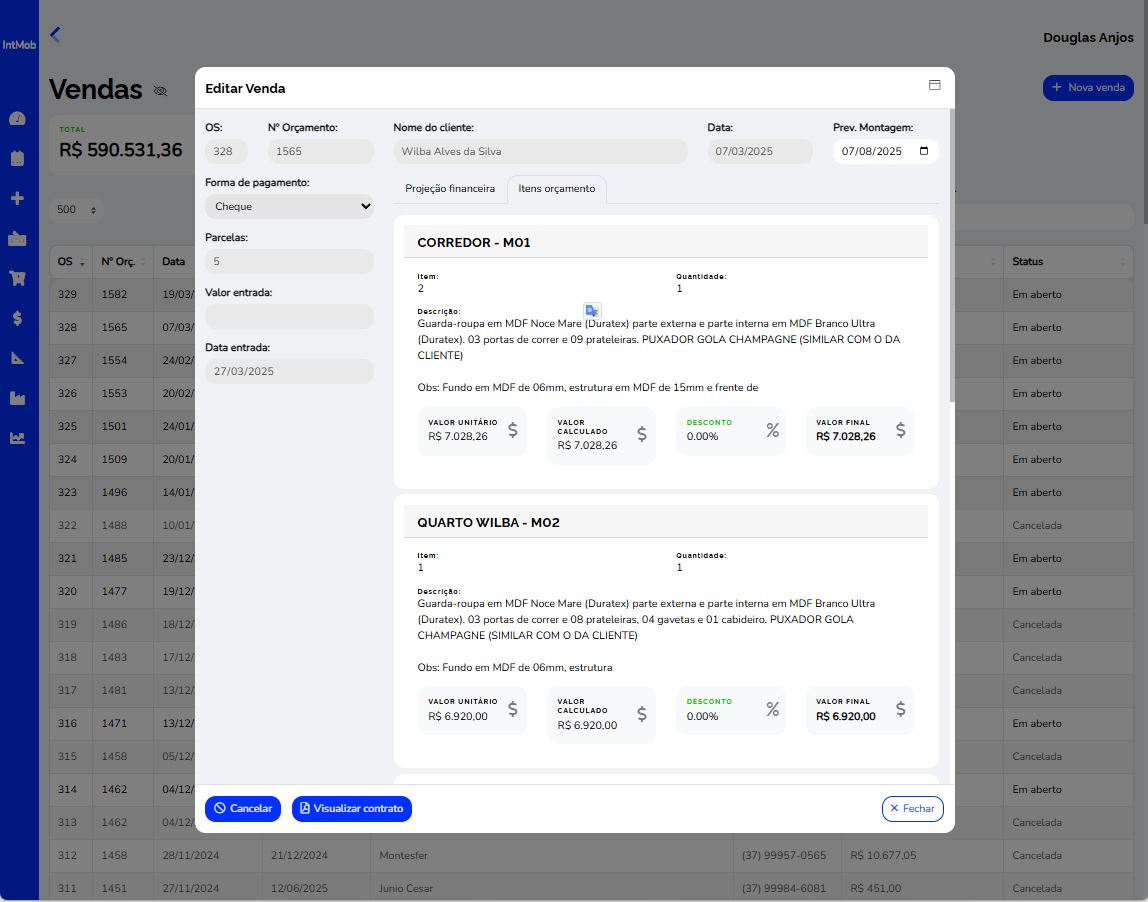The height and width of the screenshot is (902, 1148).
Task: Toggle the hide-values eye icon beside Vendas
Action: 160,91
